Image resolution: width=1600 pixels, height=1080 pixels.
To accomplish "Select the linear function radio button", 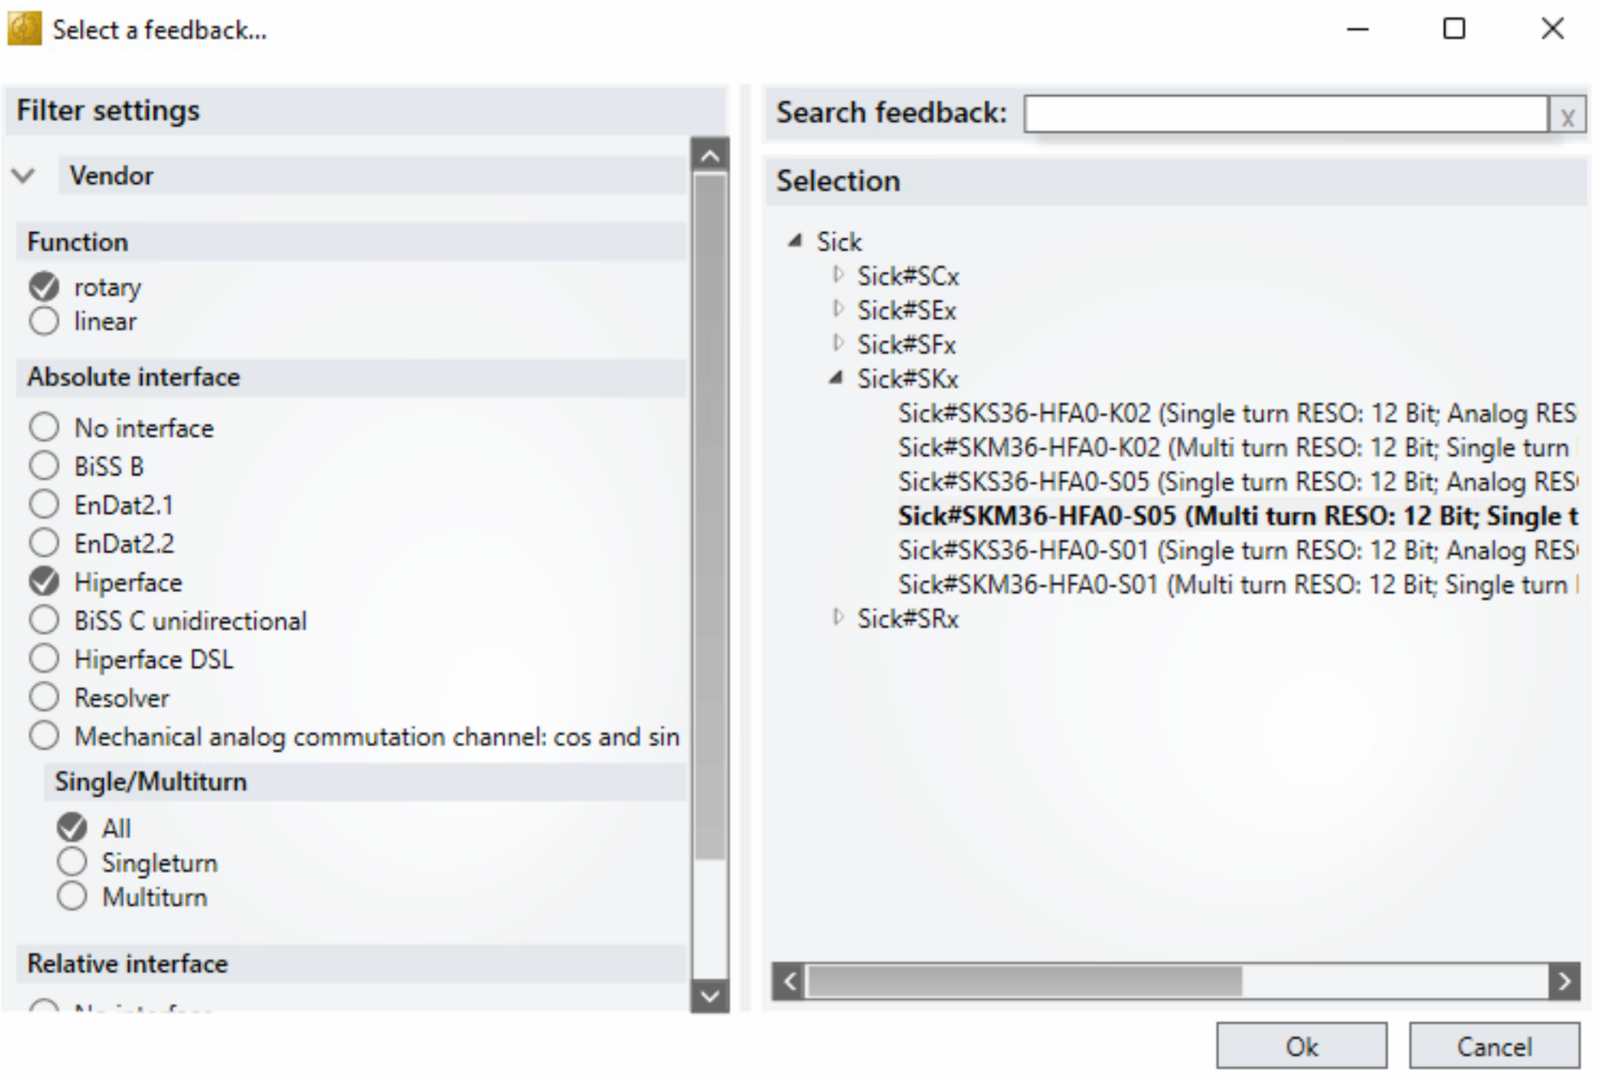I will click(x=44, y=322).
